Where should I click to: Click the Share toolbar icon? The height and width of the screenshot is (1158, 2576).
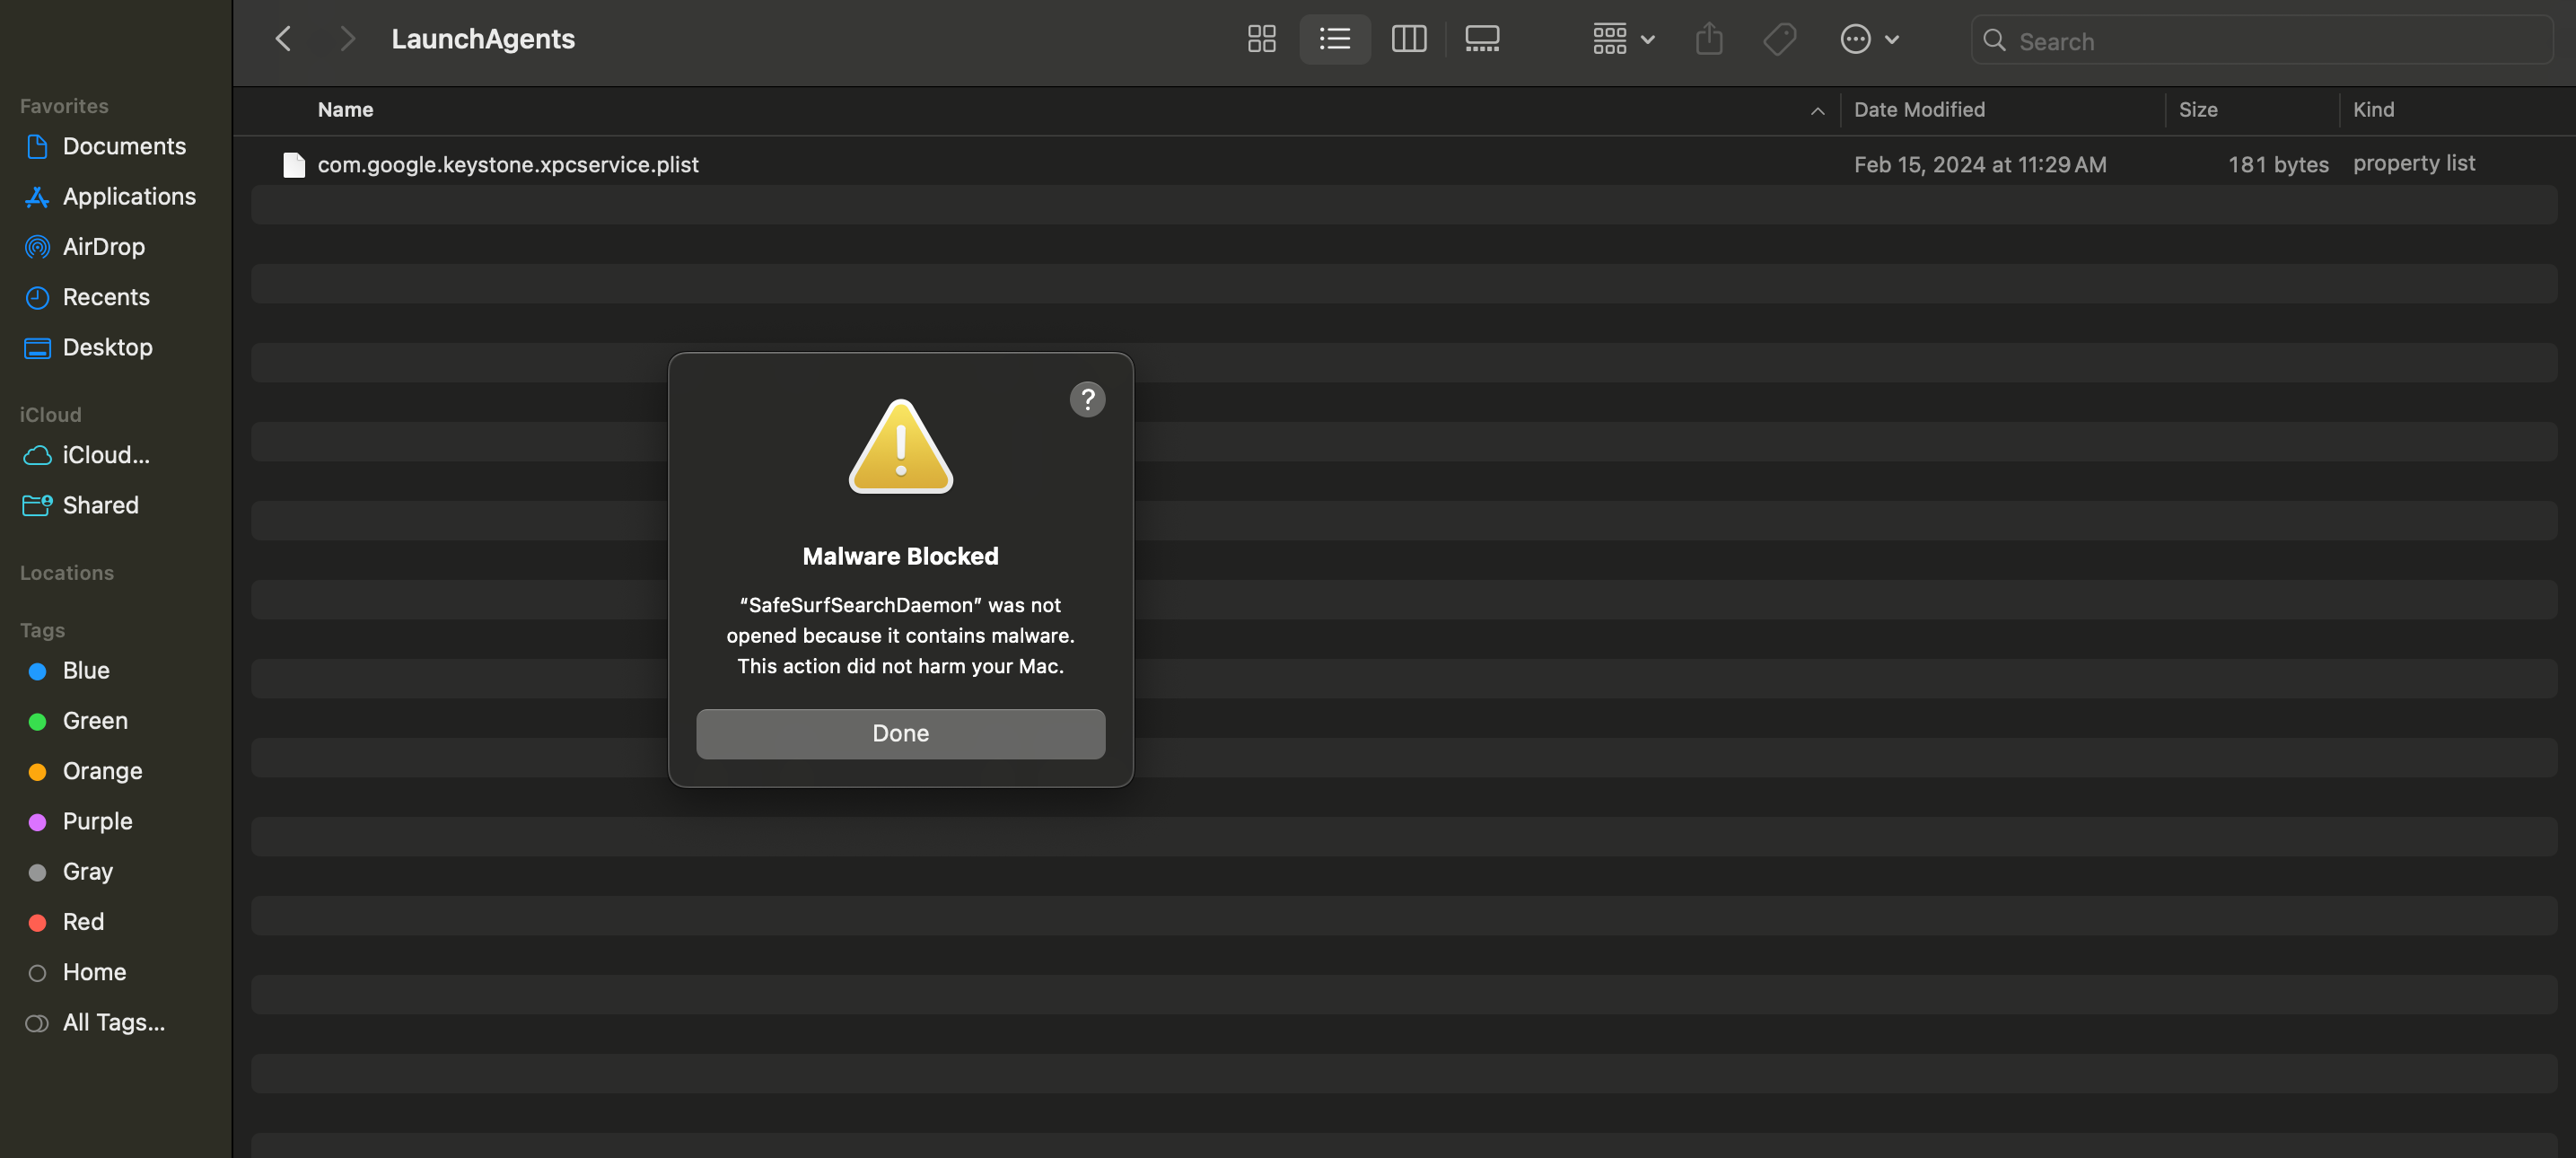(x=1709, y=39)
